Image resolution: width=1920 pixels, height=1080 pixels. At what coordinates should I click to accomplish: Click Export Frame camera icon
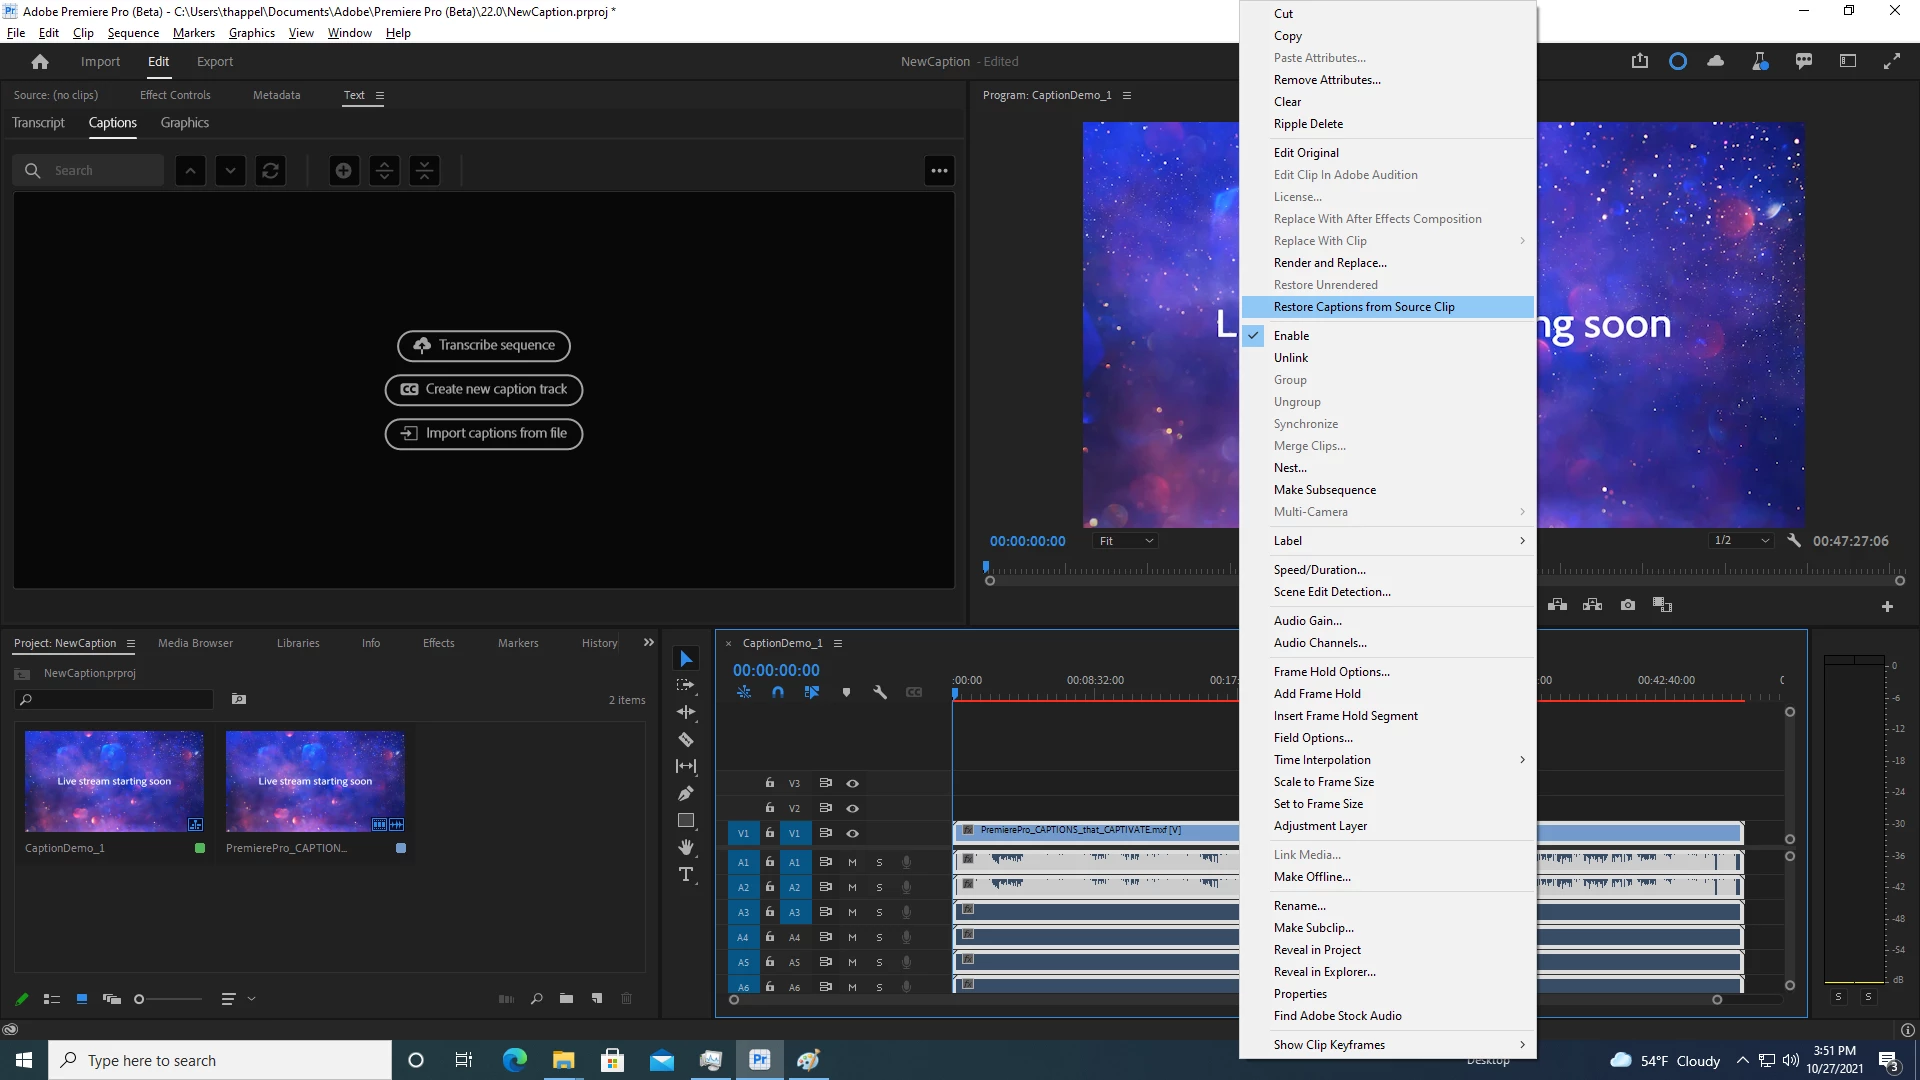coord(1628,605)
